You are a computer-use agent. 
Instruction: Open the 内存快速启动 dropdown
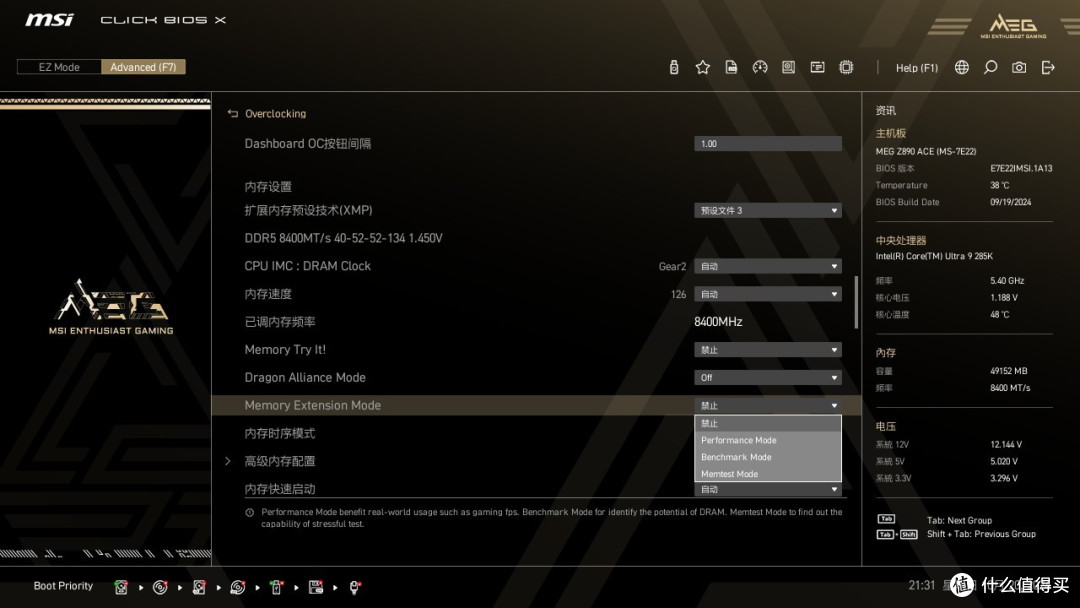767,489
